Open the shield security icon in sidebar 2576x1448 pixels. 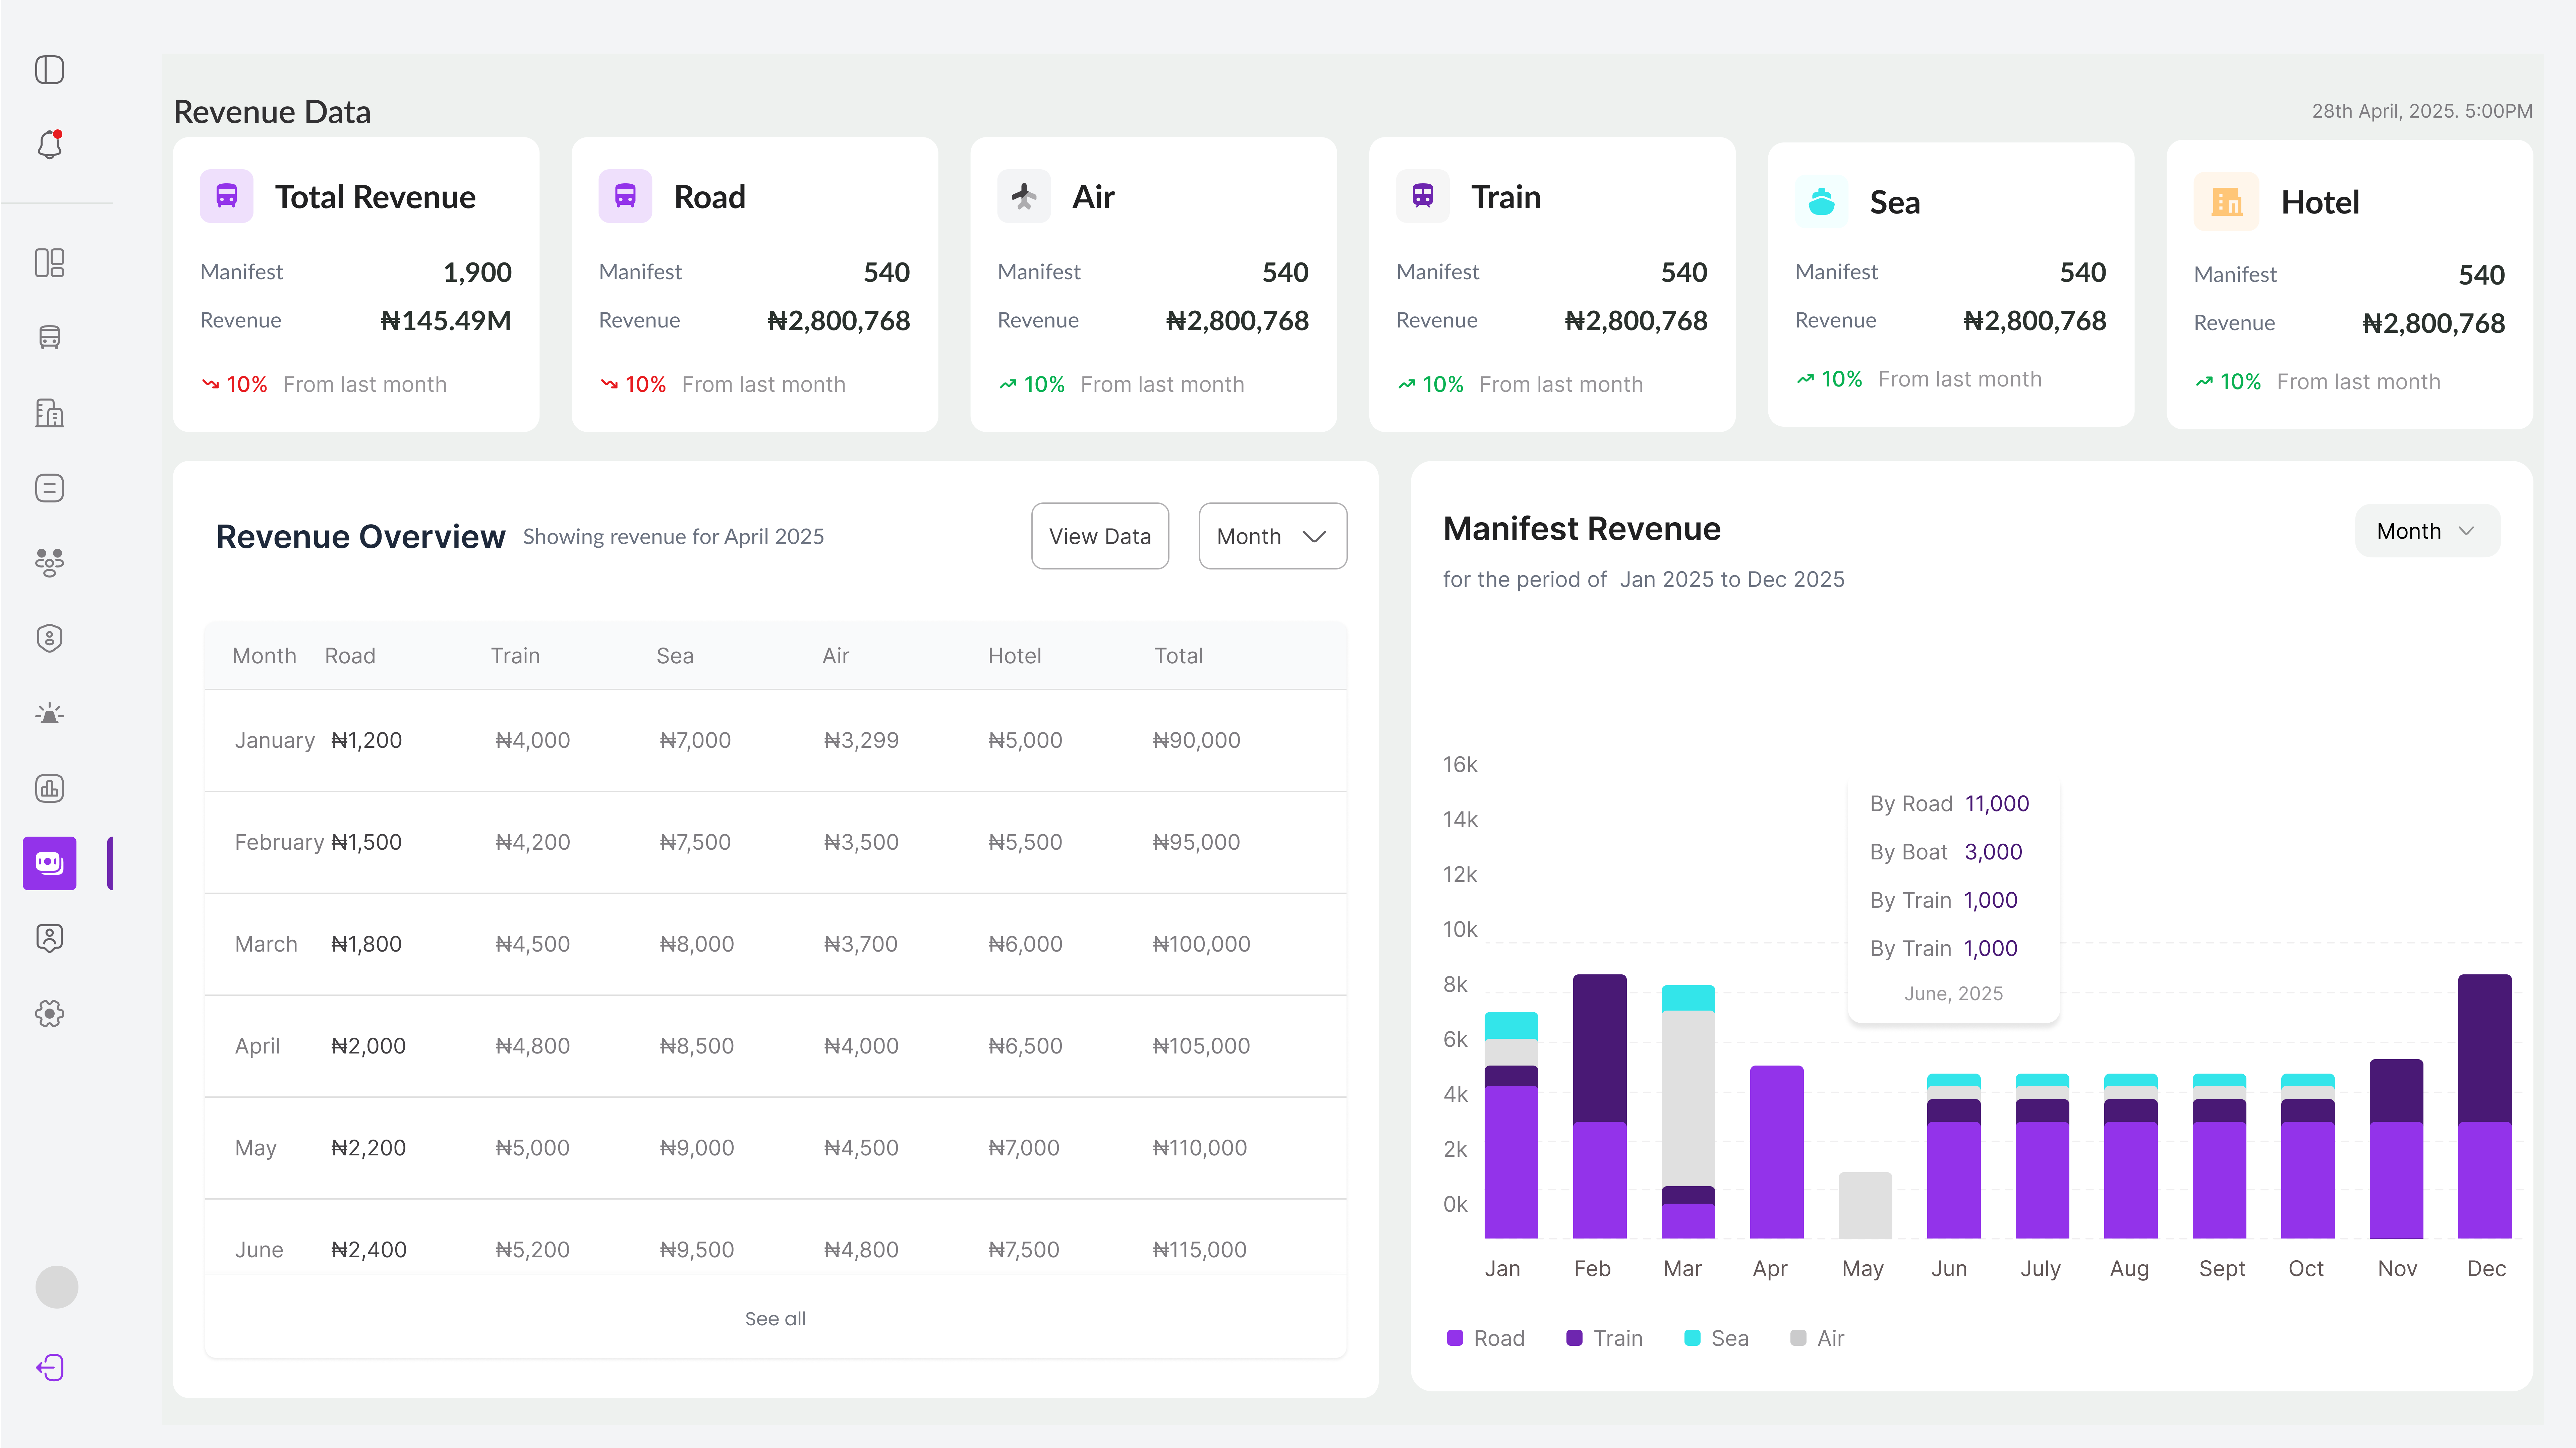49,638
